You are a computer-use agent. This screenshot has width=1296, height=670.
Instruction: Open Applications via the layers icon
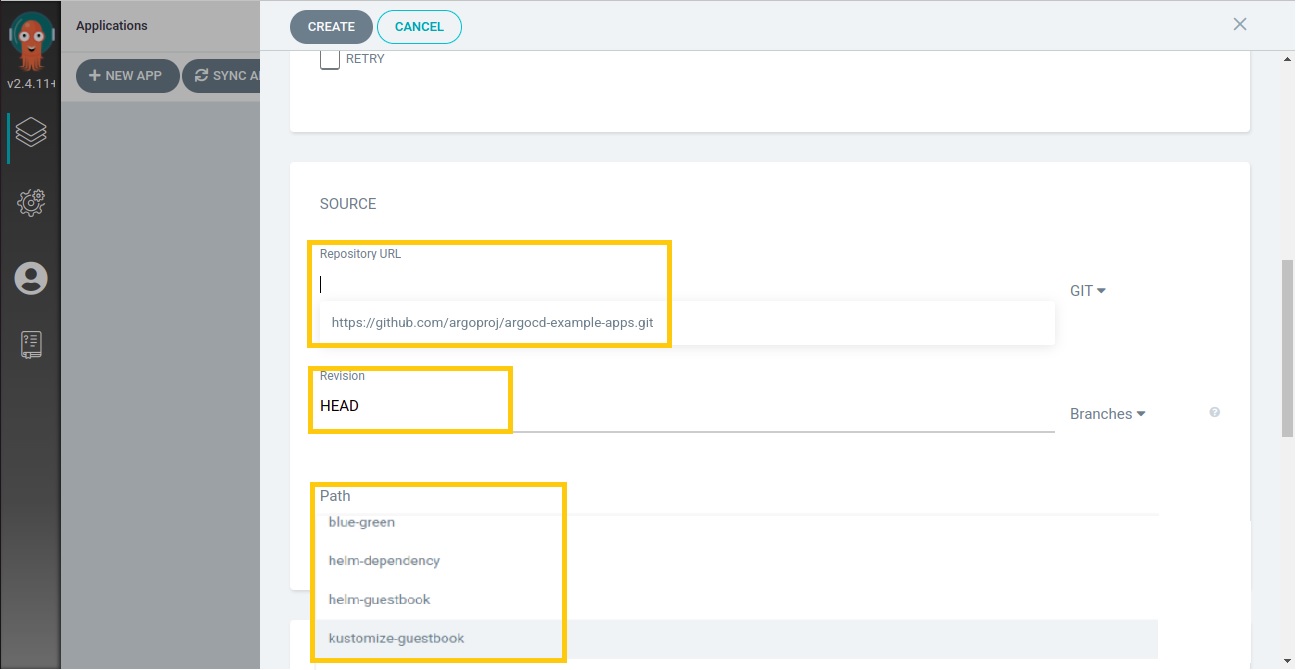click(31, 132)
